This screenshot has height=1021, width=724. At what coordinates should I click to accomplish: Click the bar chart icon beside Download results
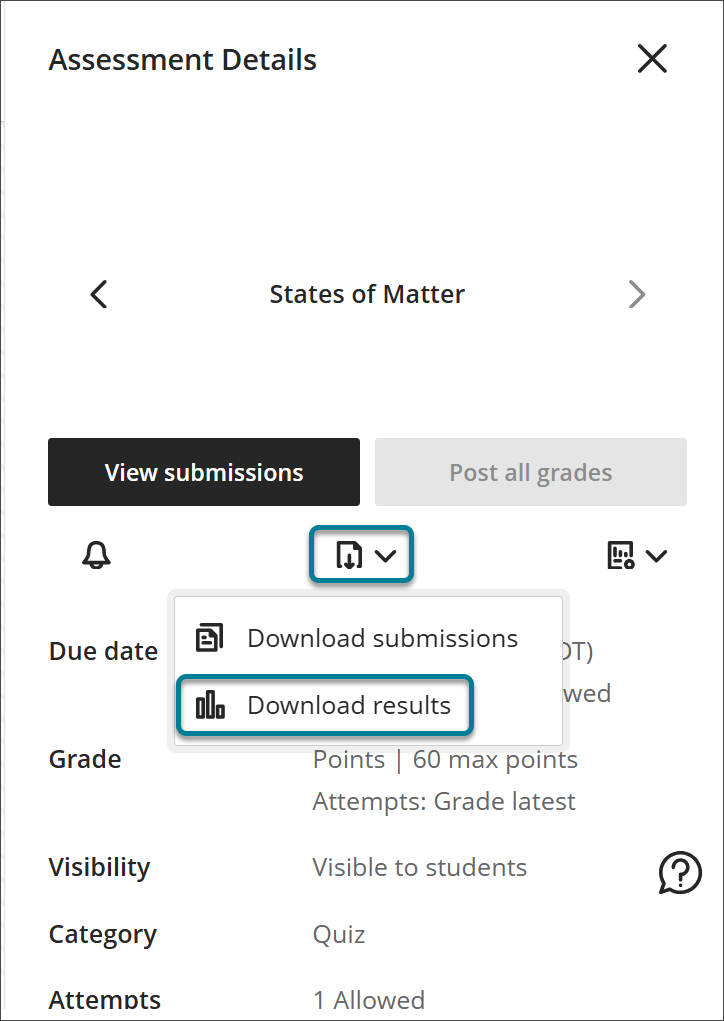(x=210, y=705)
